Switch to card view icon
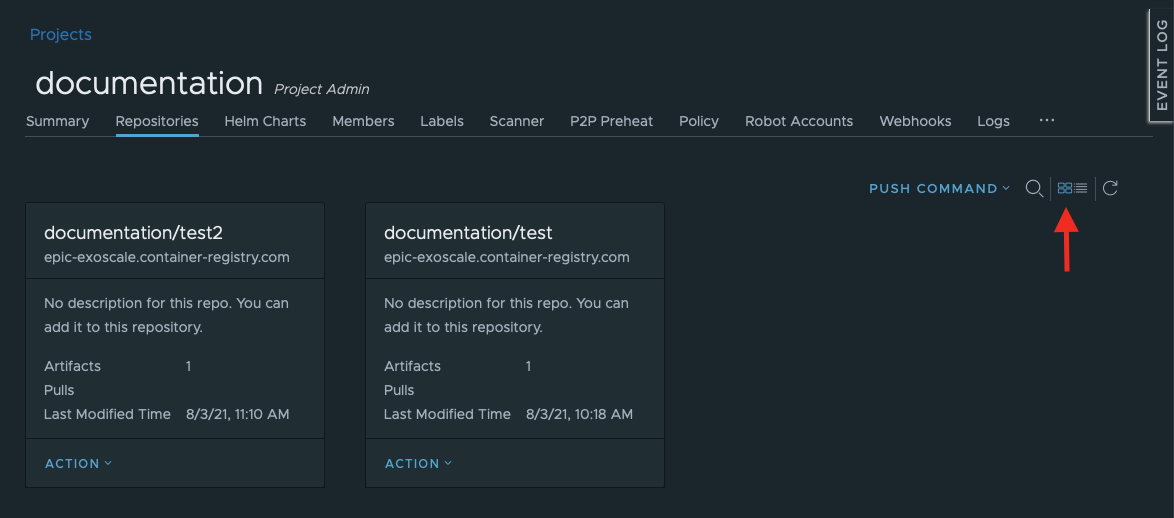This screenshot has height=518, width=1174. click(x=1065, y=189)
